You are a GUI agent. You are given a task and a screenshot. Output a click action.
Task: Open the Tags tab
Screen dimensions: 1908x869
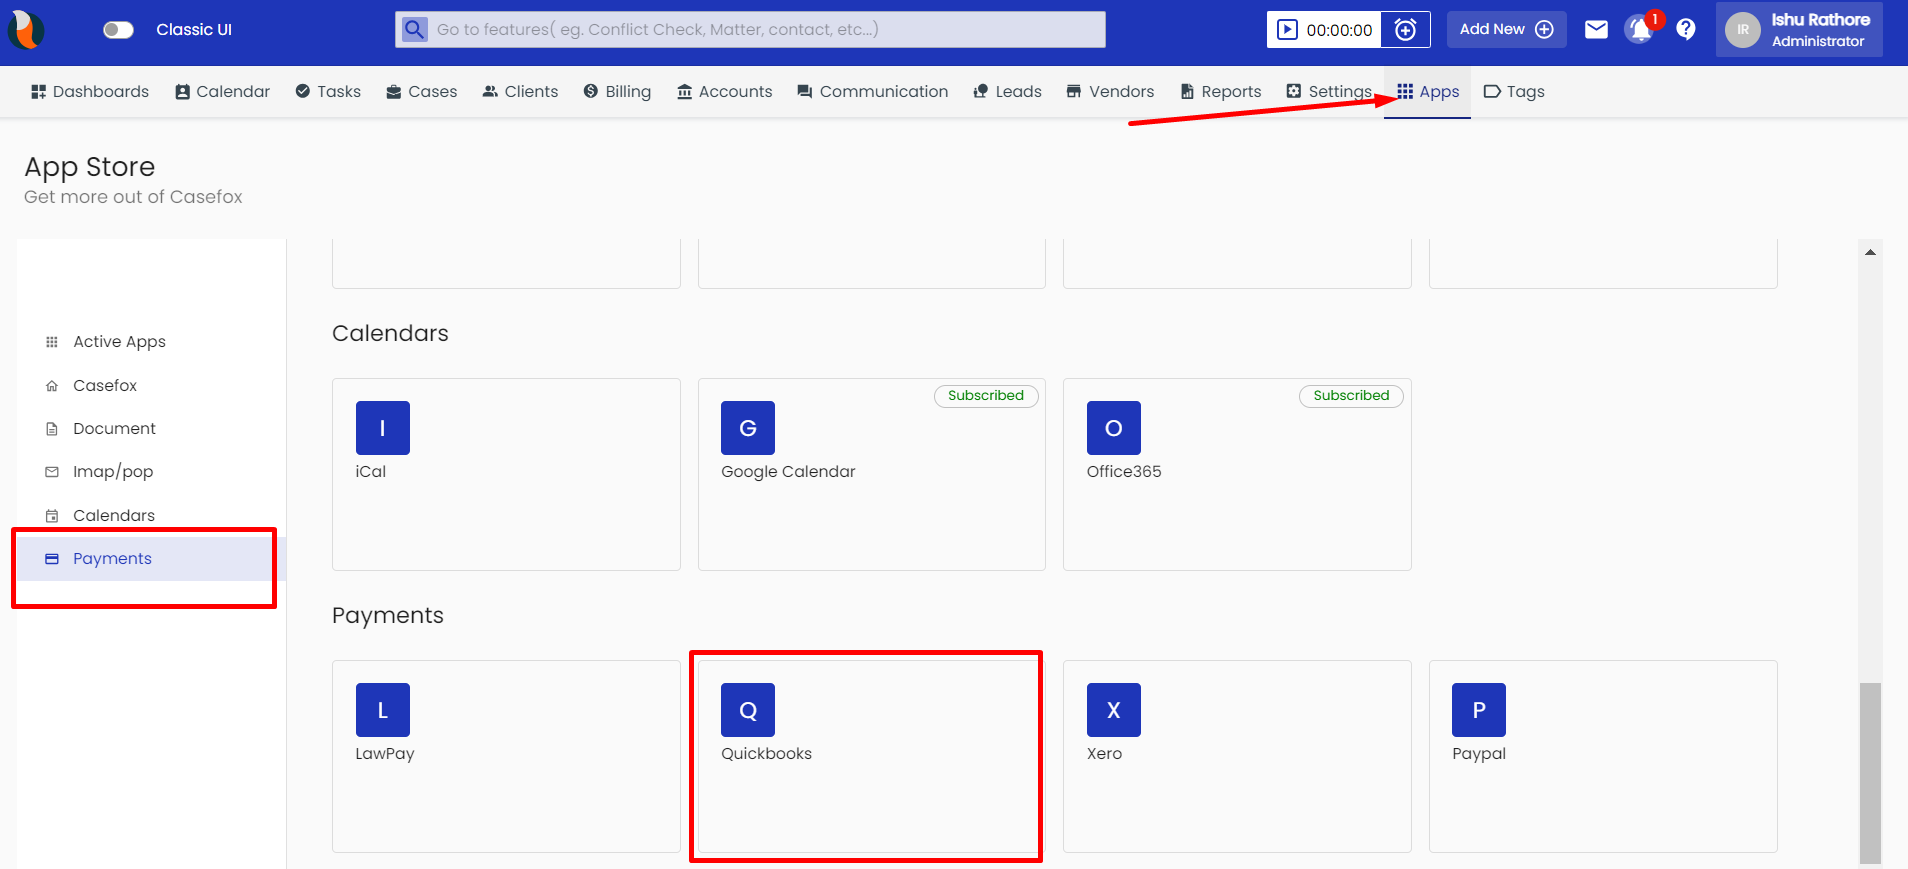point(1514,92)
